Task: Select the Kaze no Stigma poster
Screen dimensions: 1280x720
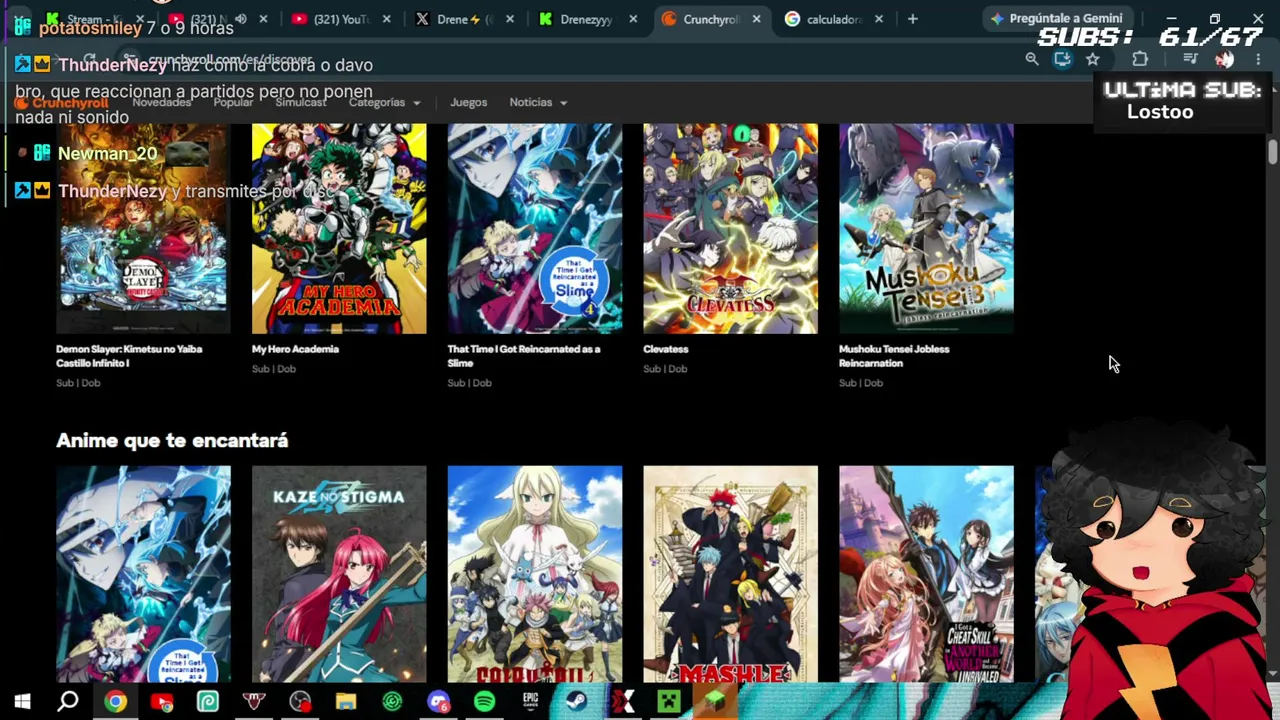Action: pyautogui.click(x=339, y=574)
